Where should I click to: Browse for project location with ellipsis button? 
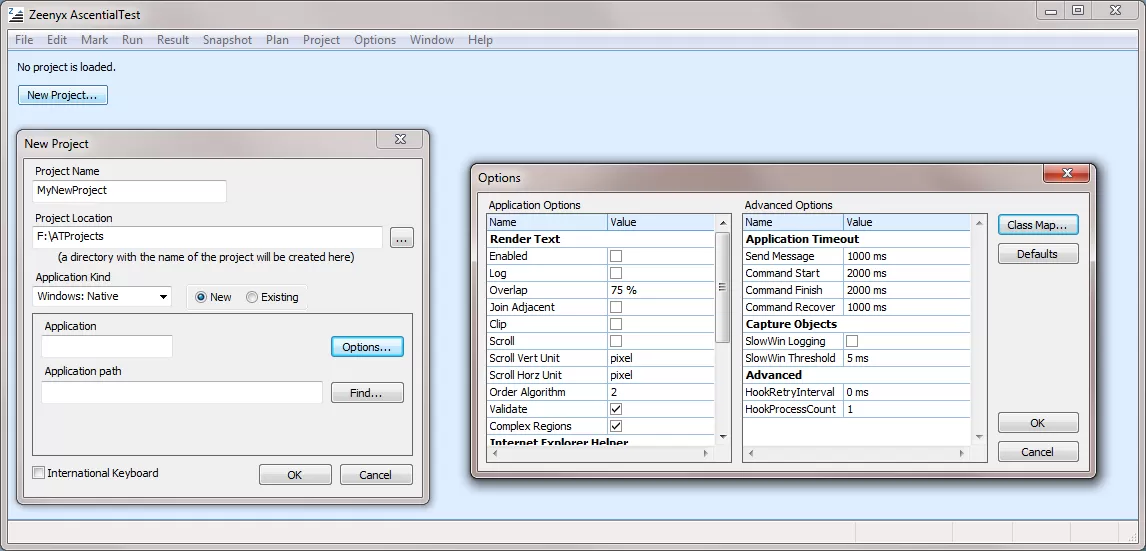point(402,238)
